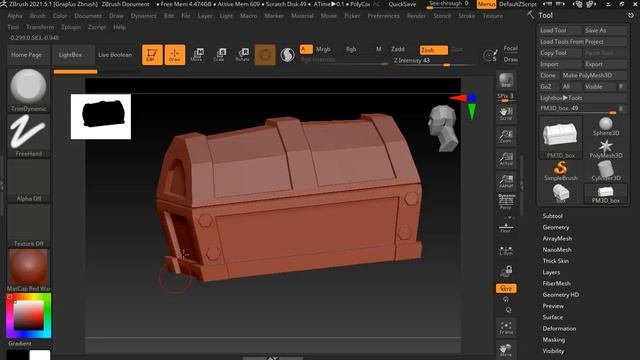
Task: Click the Make PolyMesh3D button
Action: click(593, 75)
